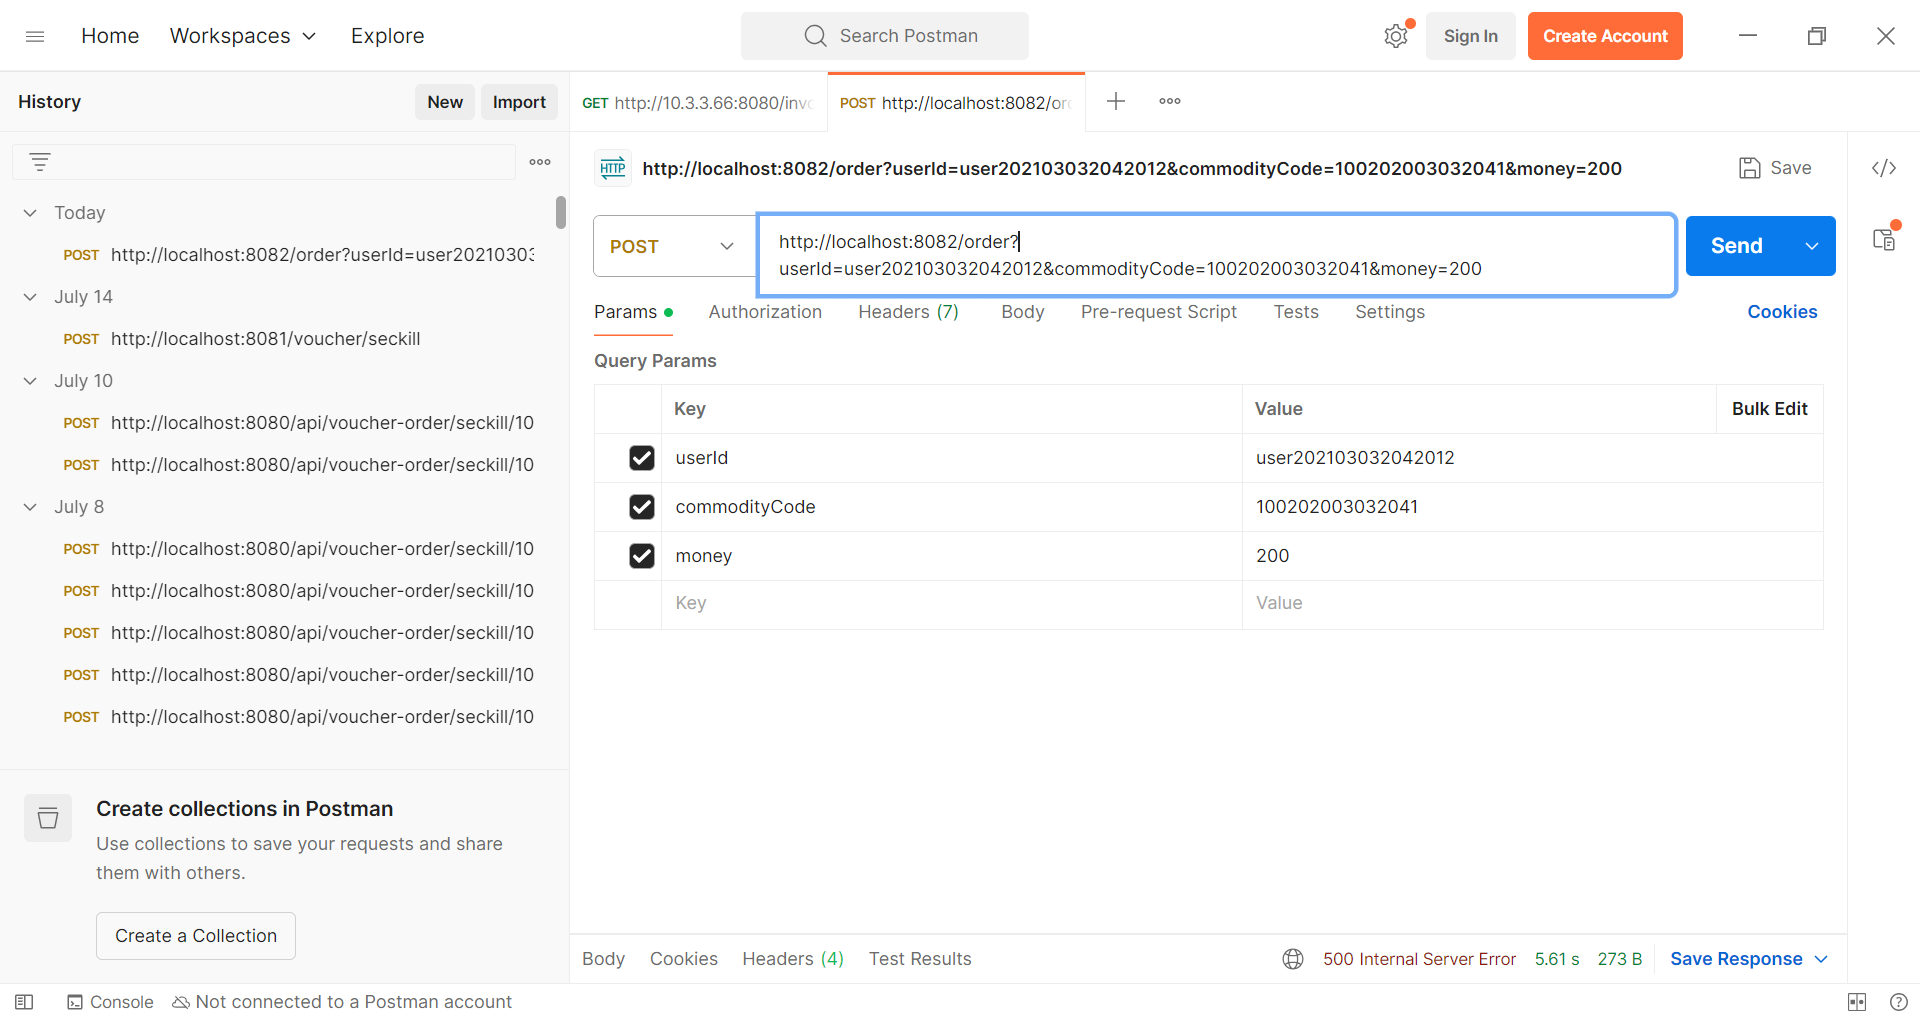Open the POST method dropdown
The height and width of the screenshot is (1020, 1920).
click(674, 246)
